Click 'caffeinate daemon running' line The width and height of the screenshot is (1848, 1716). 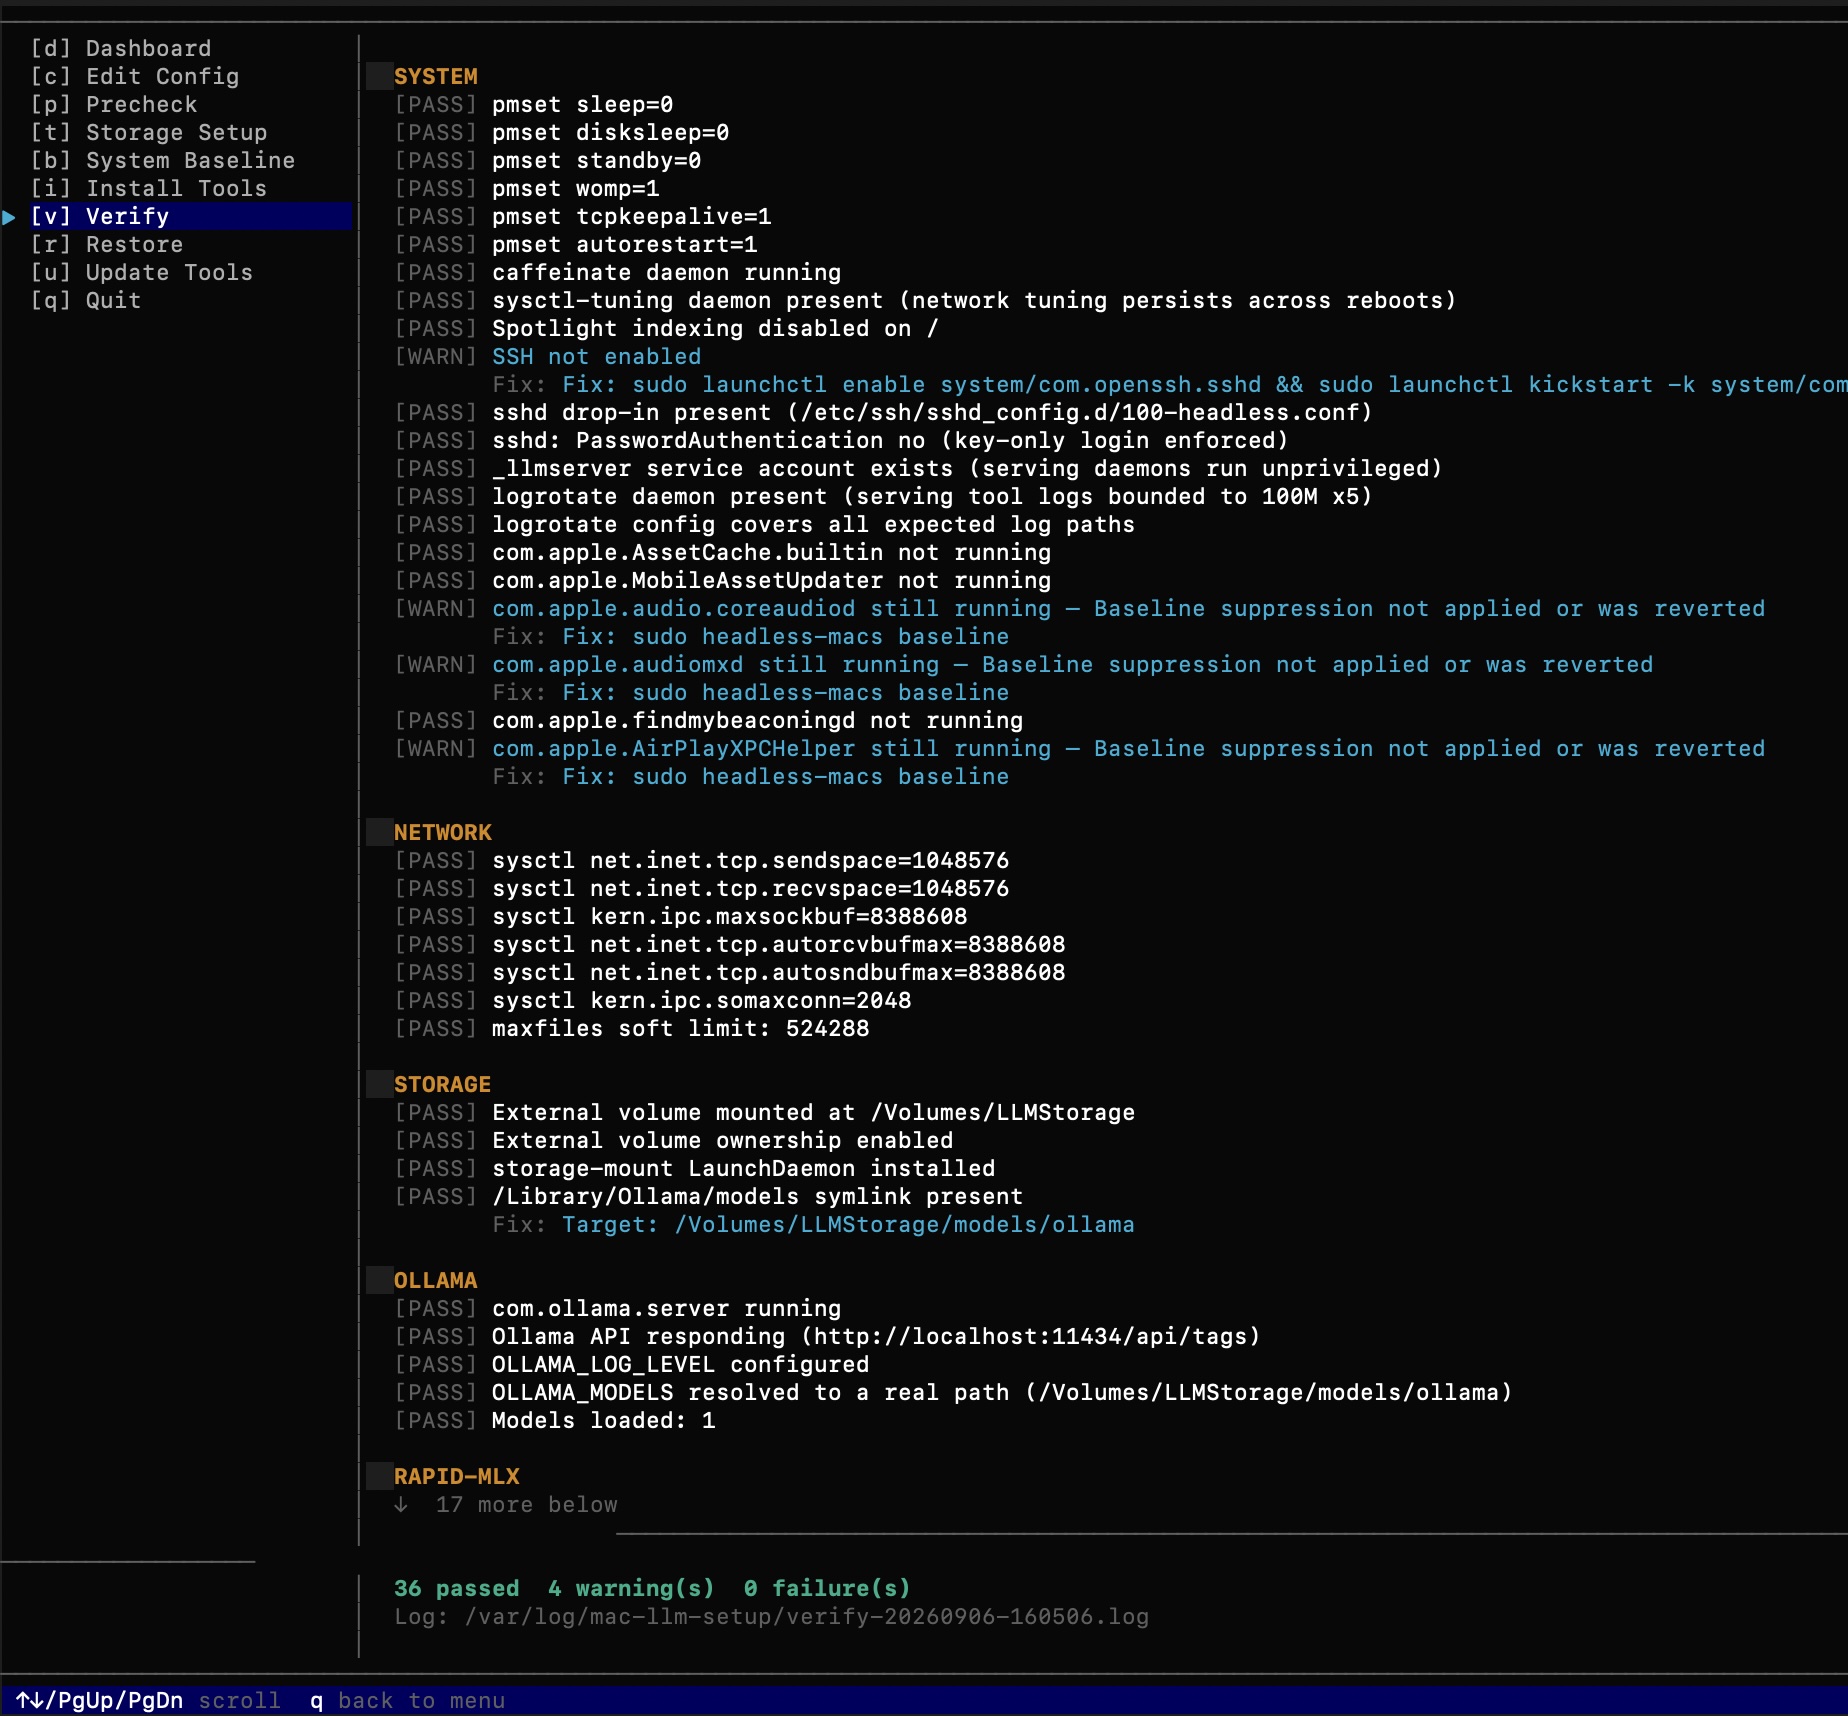(x=618, y=272)
